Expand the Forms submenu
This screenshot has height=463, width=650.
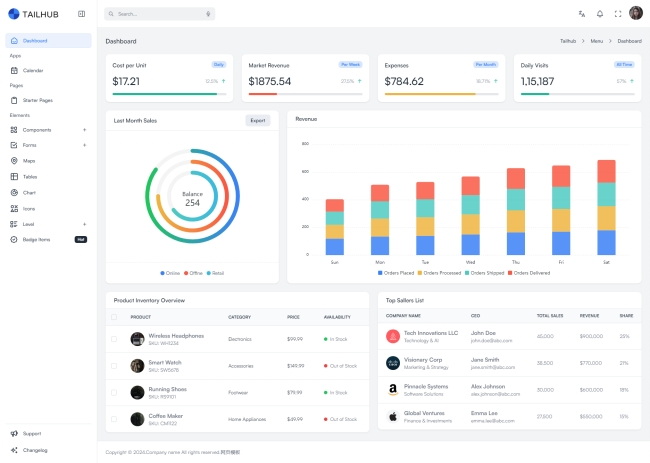(x=84, y=145)
